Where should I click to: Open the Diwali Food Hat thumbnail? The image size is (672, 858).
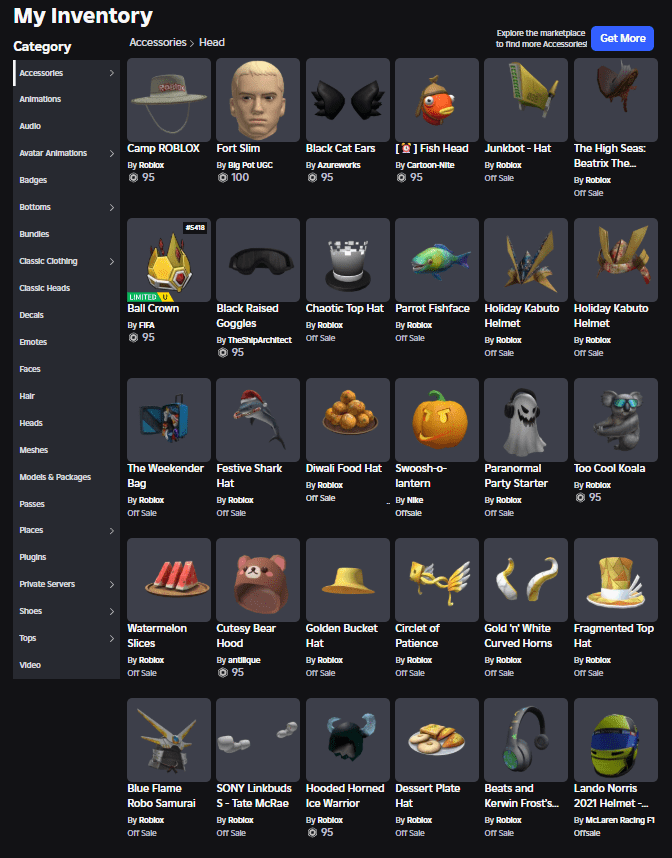click(347, 420)
